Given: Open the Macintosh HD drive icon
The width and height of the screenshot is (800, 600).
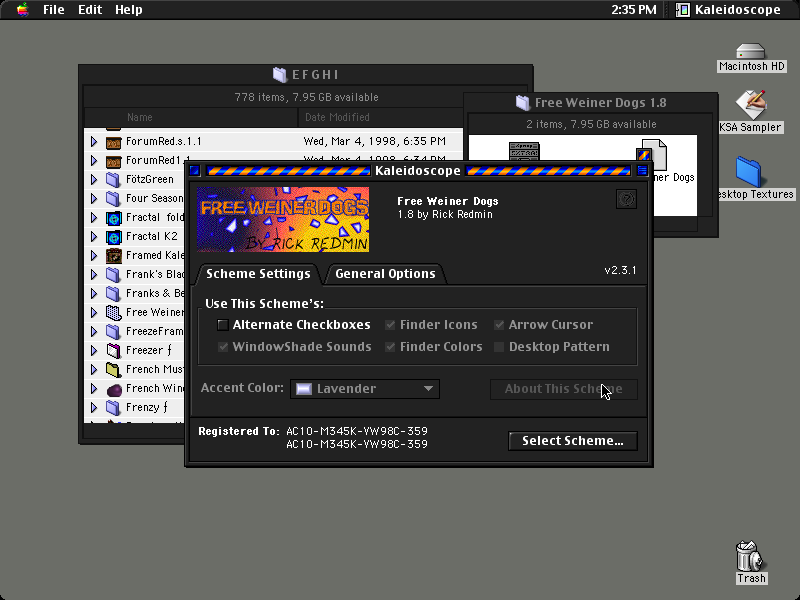Looking at the screenshot, I should coord(751,52).
